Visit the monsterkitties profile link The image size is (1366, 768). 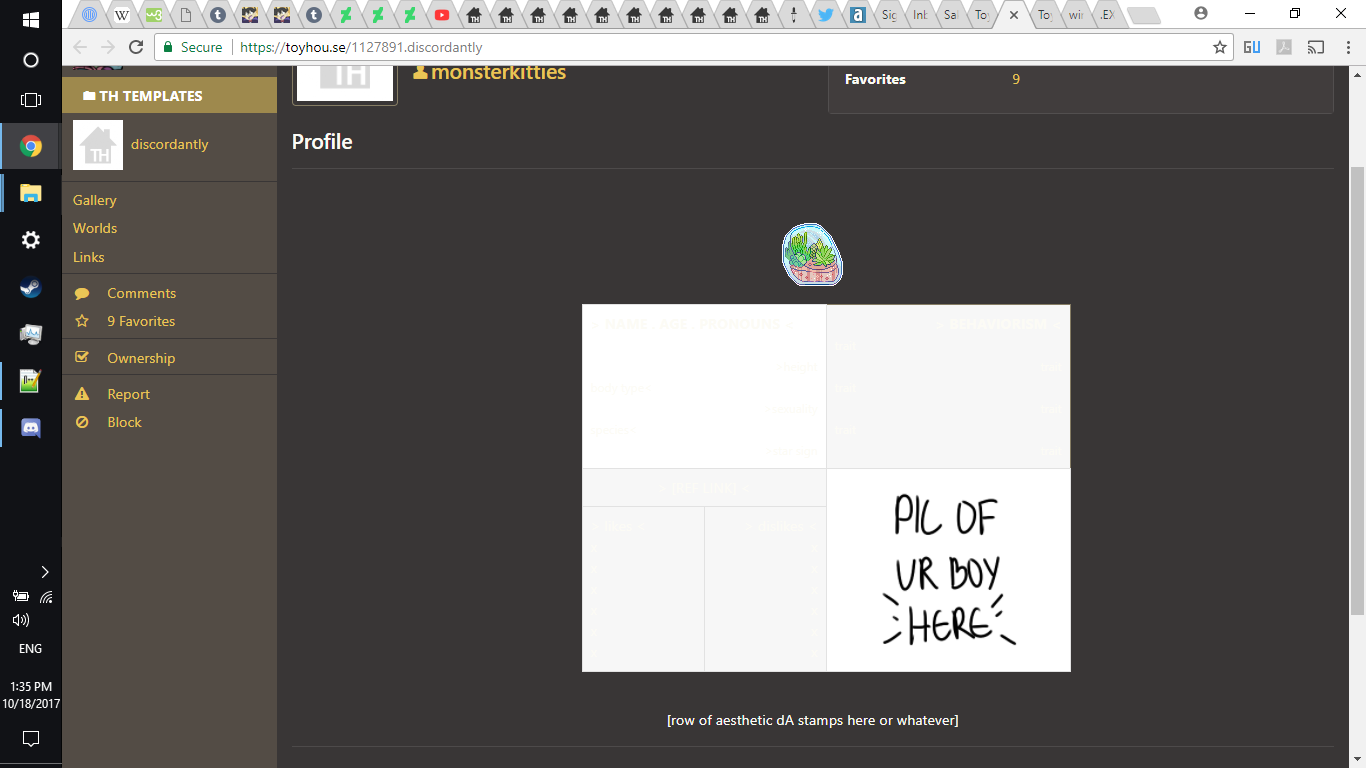[x=497, y=71]
